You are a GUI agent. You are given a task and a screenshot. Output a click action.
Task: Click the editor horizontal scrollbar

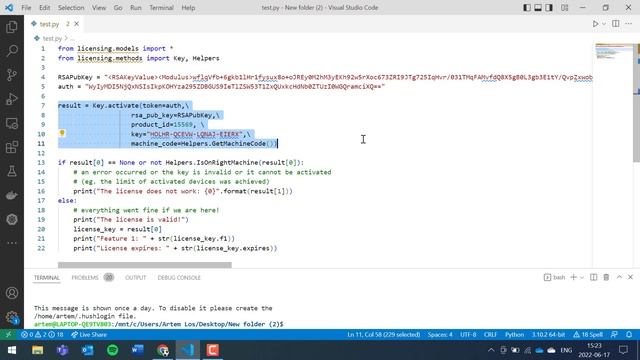(x=144, y=265)
